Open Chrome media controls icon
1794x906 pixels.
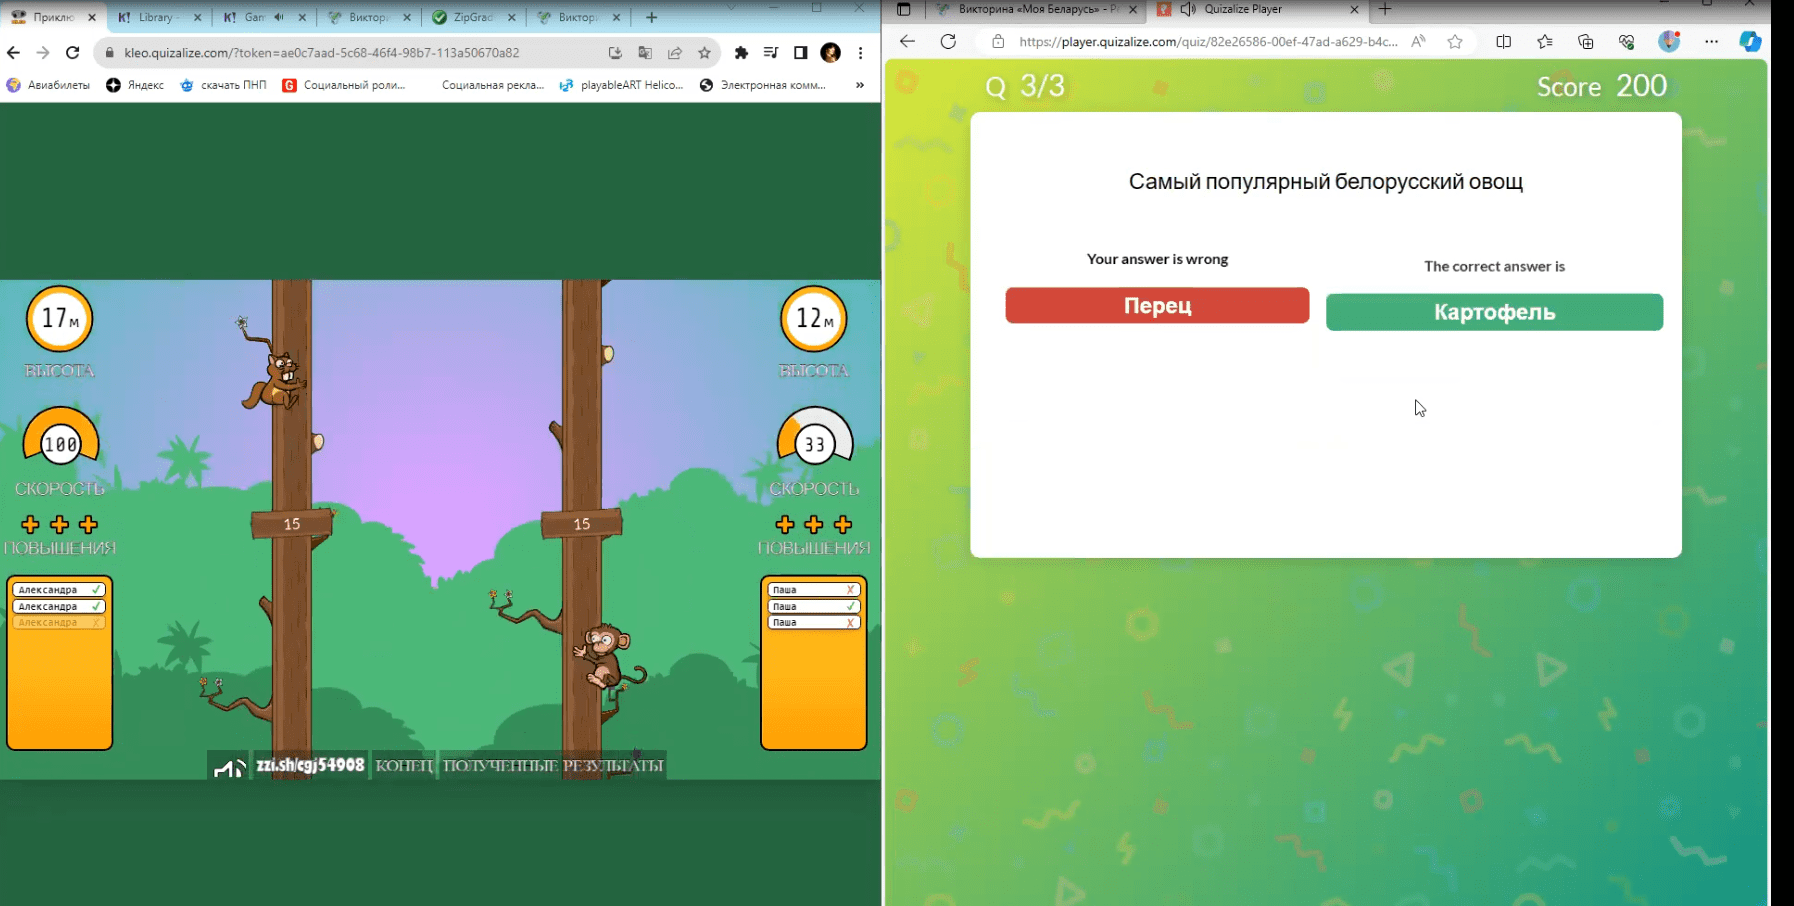click(x=771, y=53)
